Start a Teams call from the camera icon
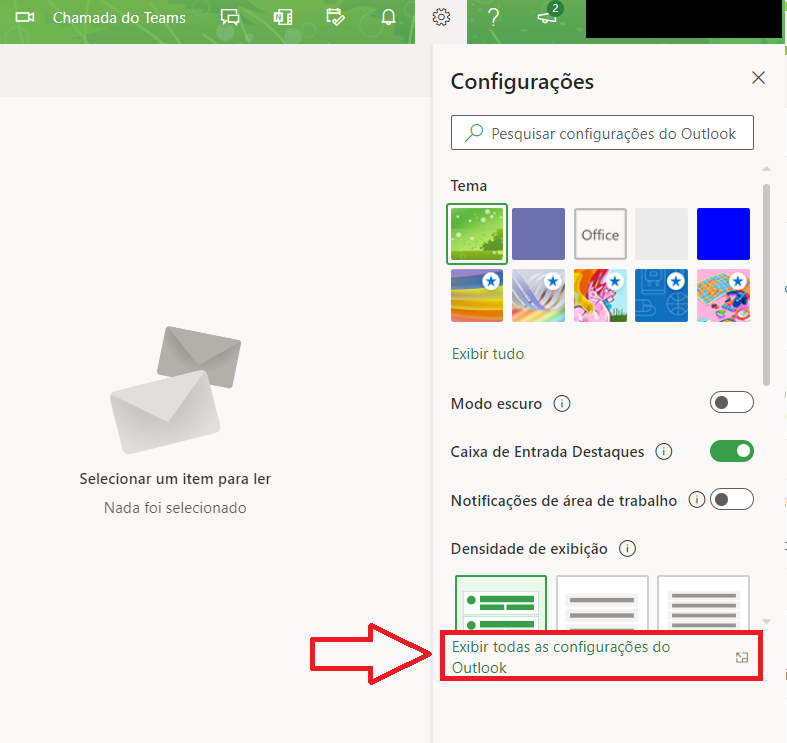787x743 pixels. point(25,18)
